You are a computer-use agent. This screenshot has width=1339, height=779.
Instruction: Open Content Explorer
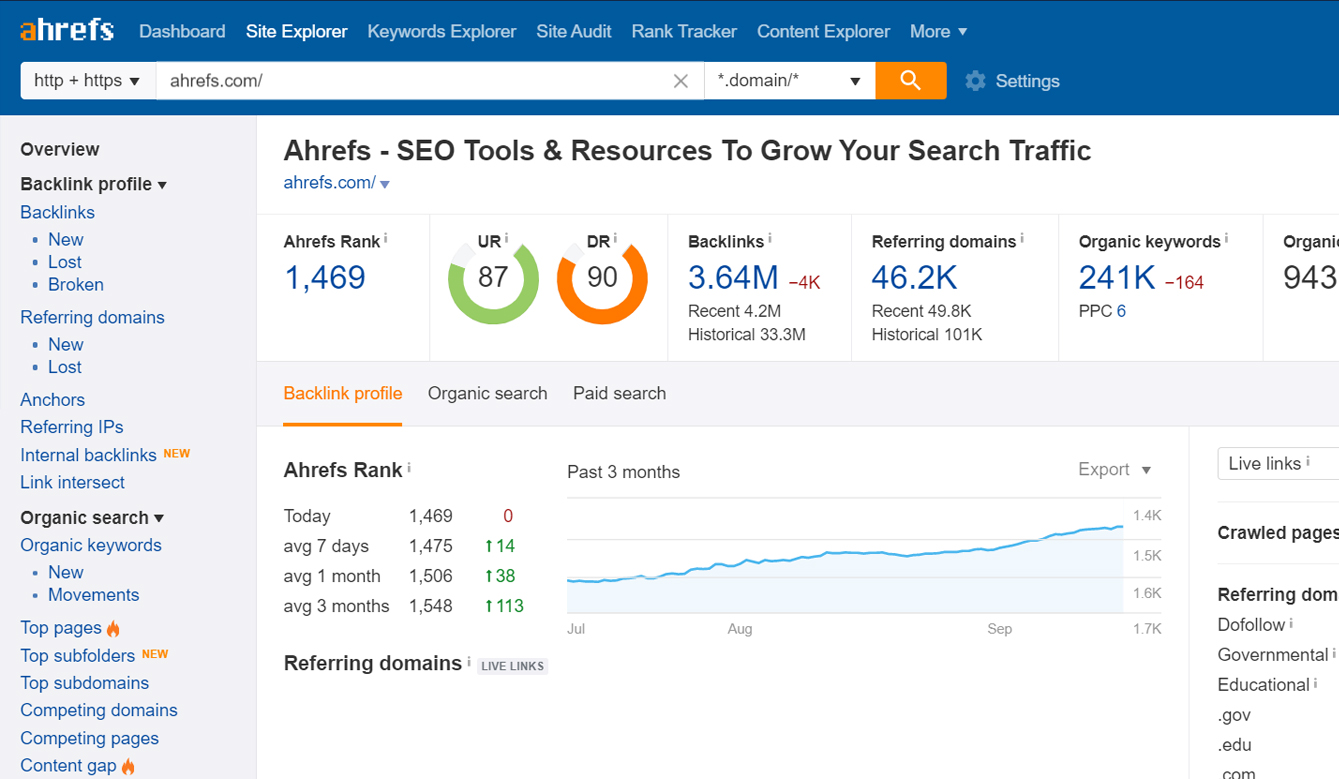[823, 31]
